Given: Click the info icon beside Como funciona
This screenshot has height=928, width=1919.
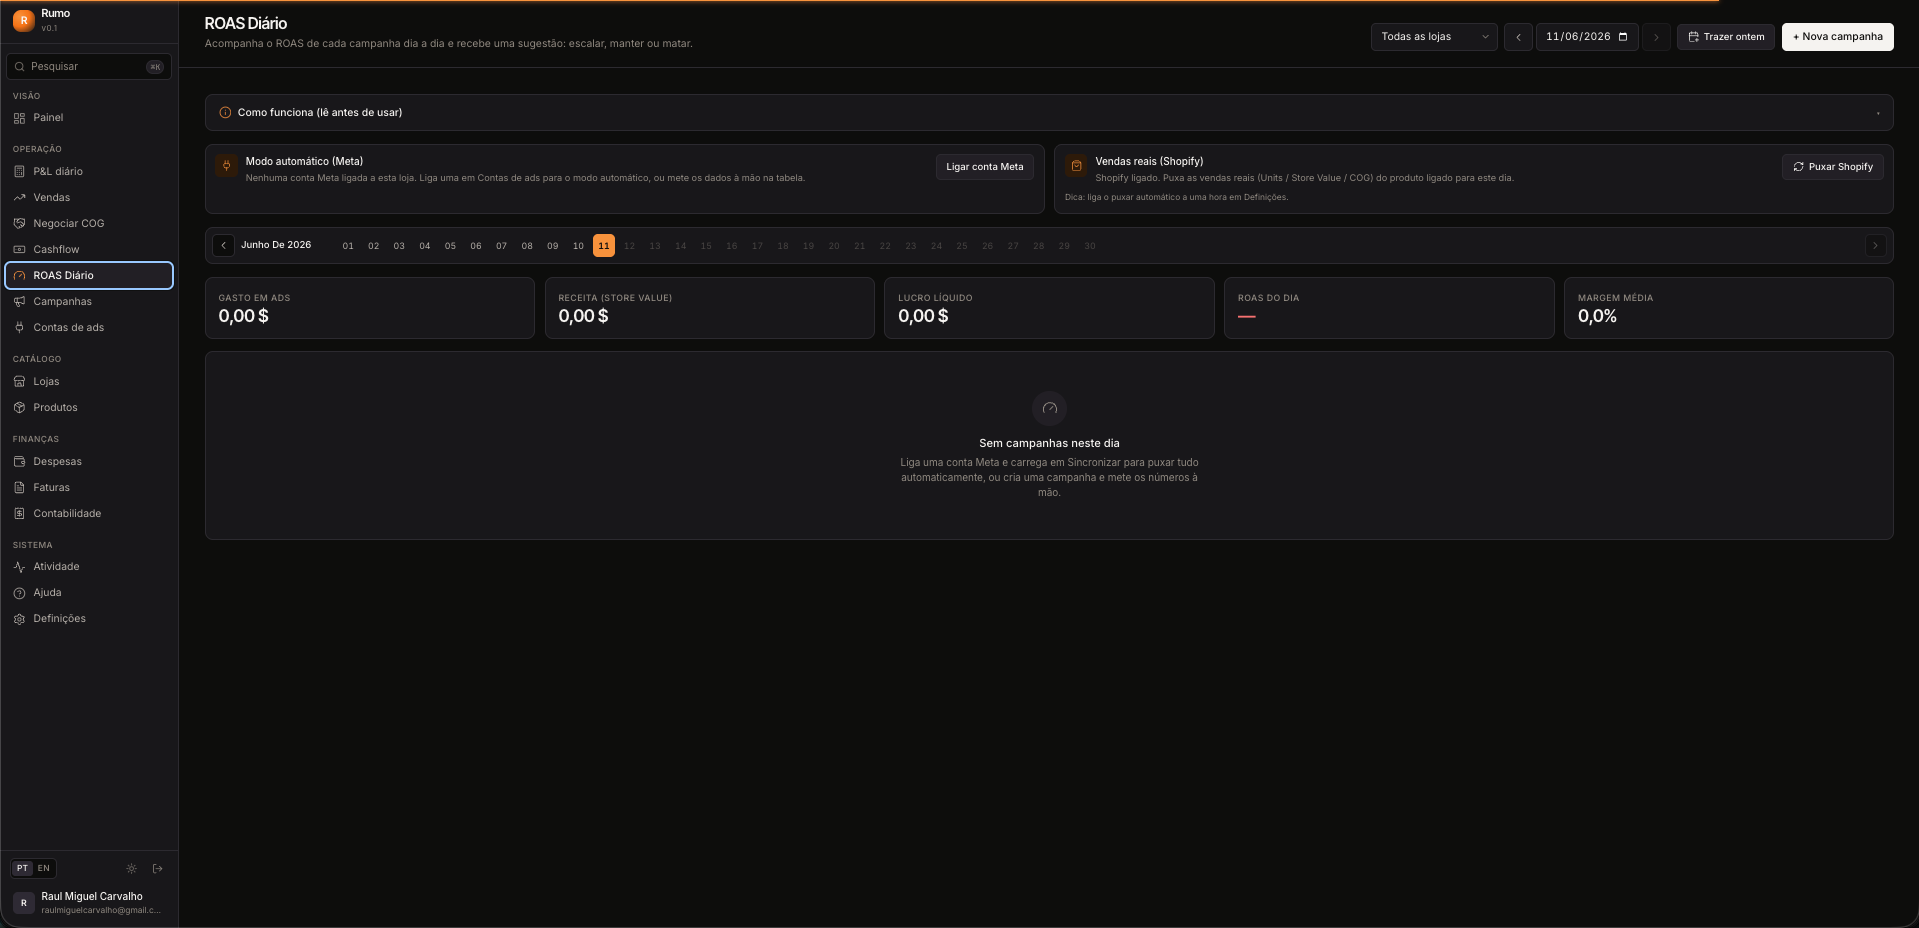Looking at the screenshot, I should tap(225, 113).
